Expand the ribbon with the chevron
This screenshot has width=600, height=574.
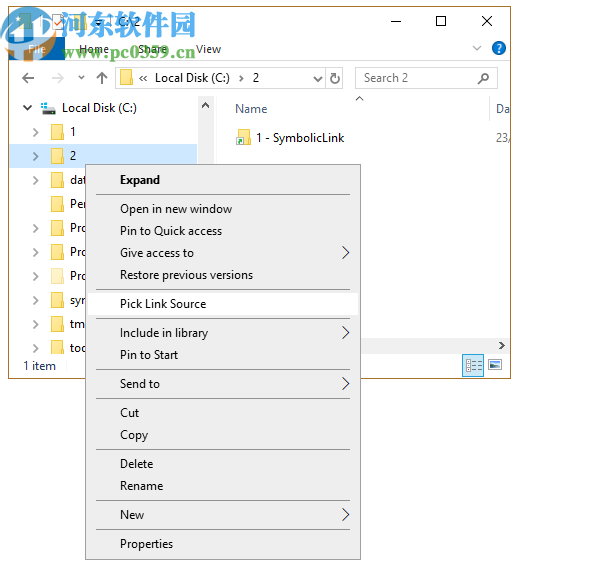tap(477, 48)
